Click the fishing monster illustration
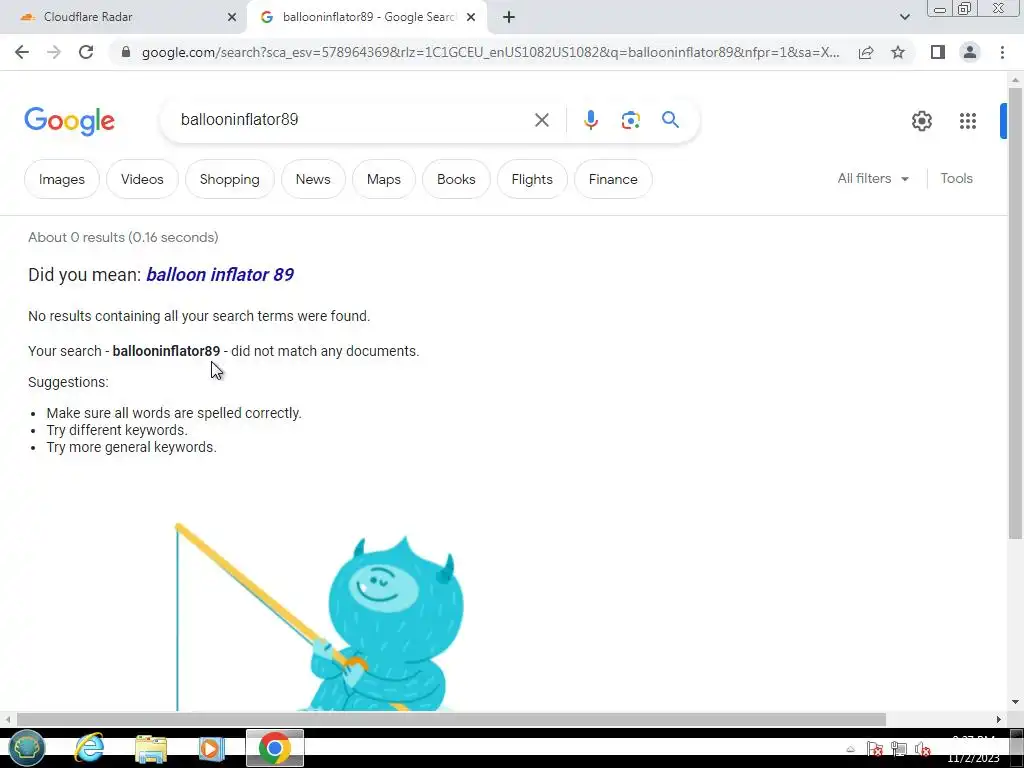 pyautogui.click(x=320, y=617)
